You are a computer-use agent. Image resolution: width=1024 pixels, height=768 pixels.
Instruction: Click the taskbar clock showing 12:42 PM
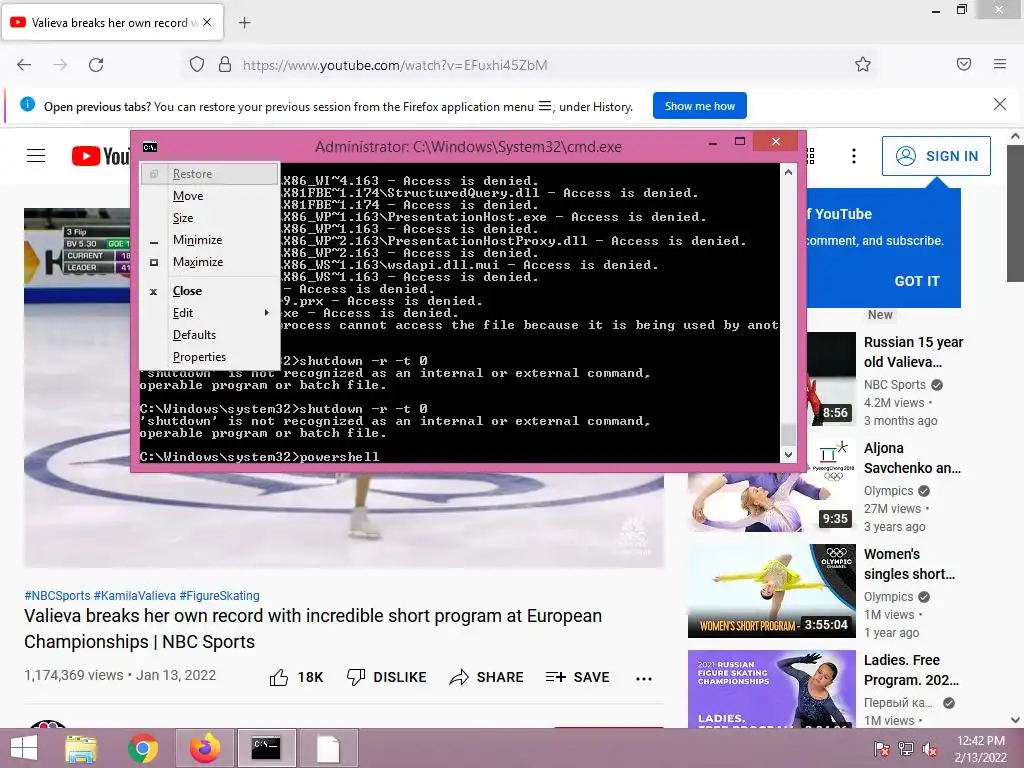coord(980,749)
